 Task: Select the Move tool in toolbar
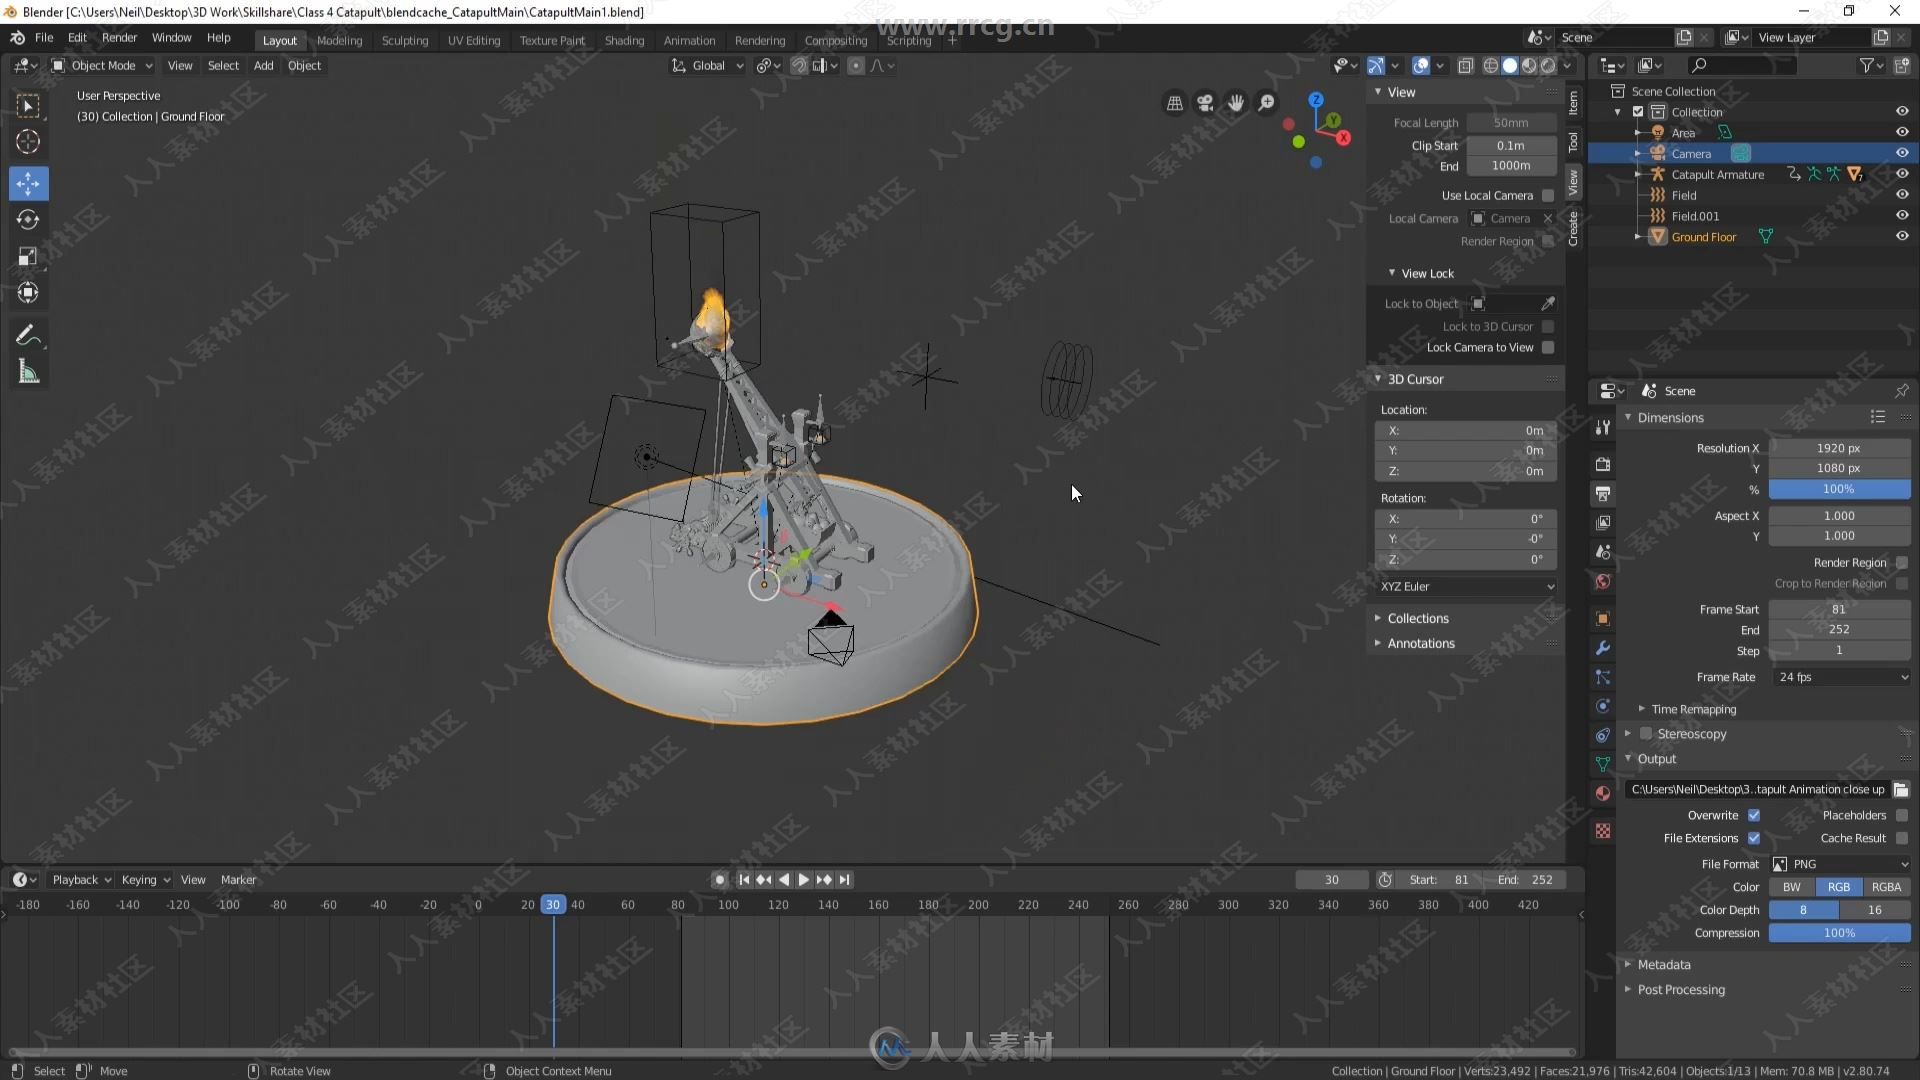coord(29,181)
